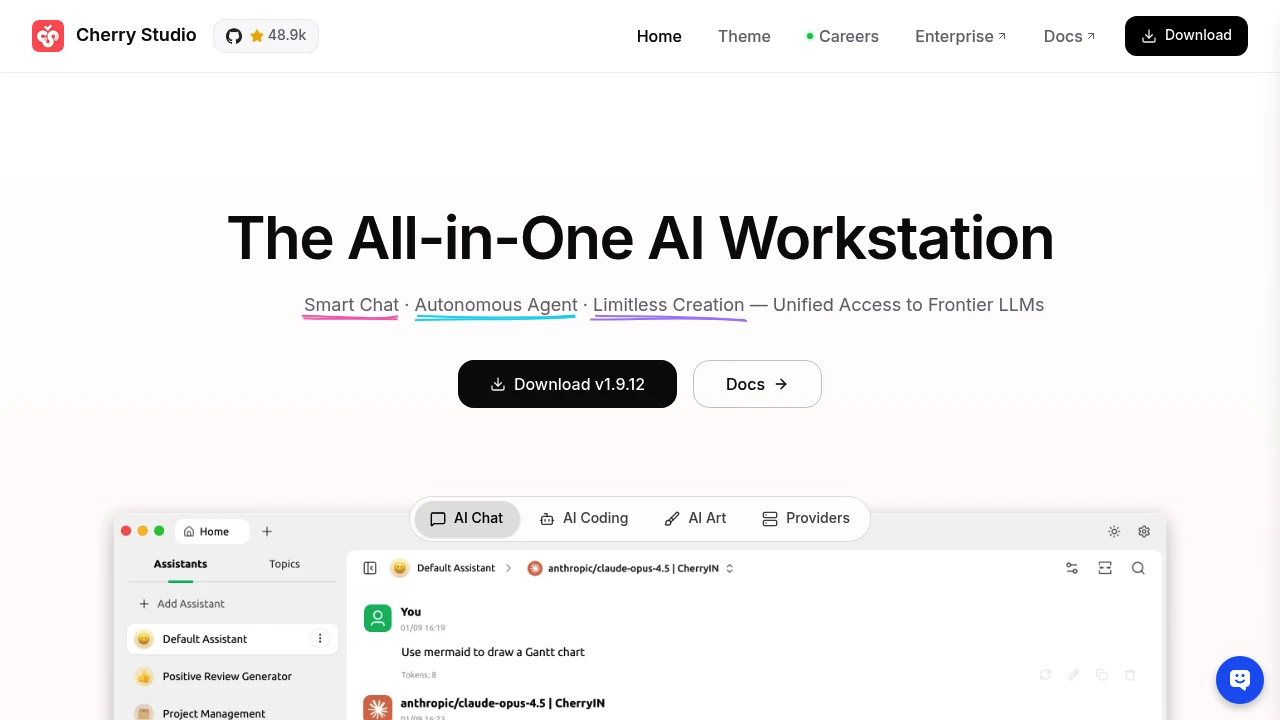Click the expand width icon beside search
The height and width of the screenshot is (720, 1280).
tap(1105, 568)
